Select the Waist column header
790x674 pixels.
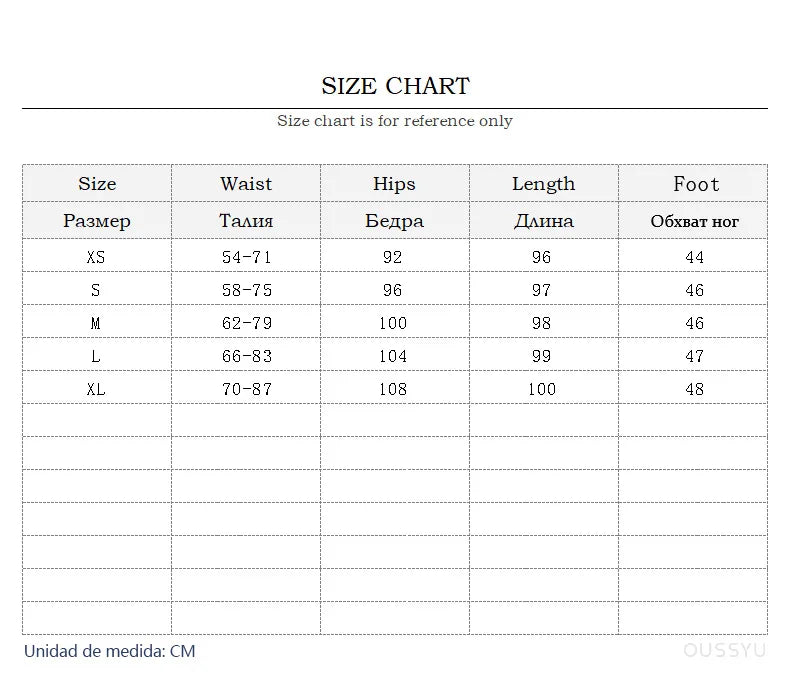pos(246,183)
